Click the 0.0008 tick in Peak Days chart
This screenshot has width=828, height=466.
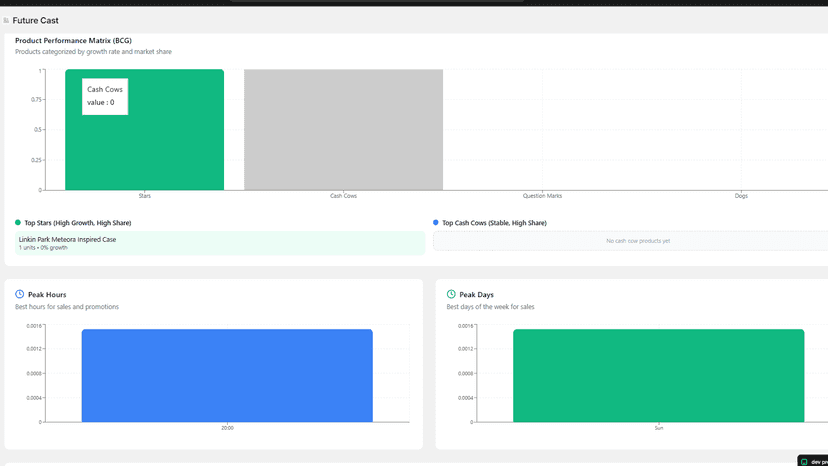pyautogui.click(x=465, y=374)
